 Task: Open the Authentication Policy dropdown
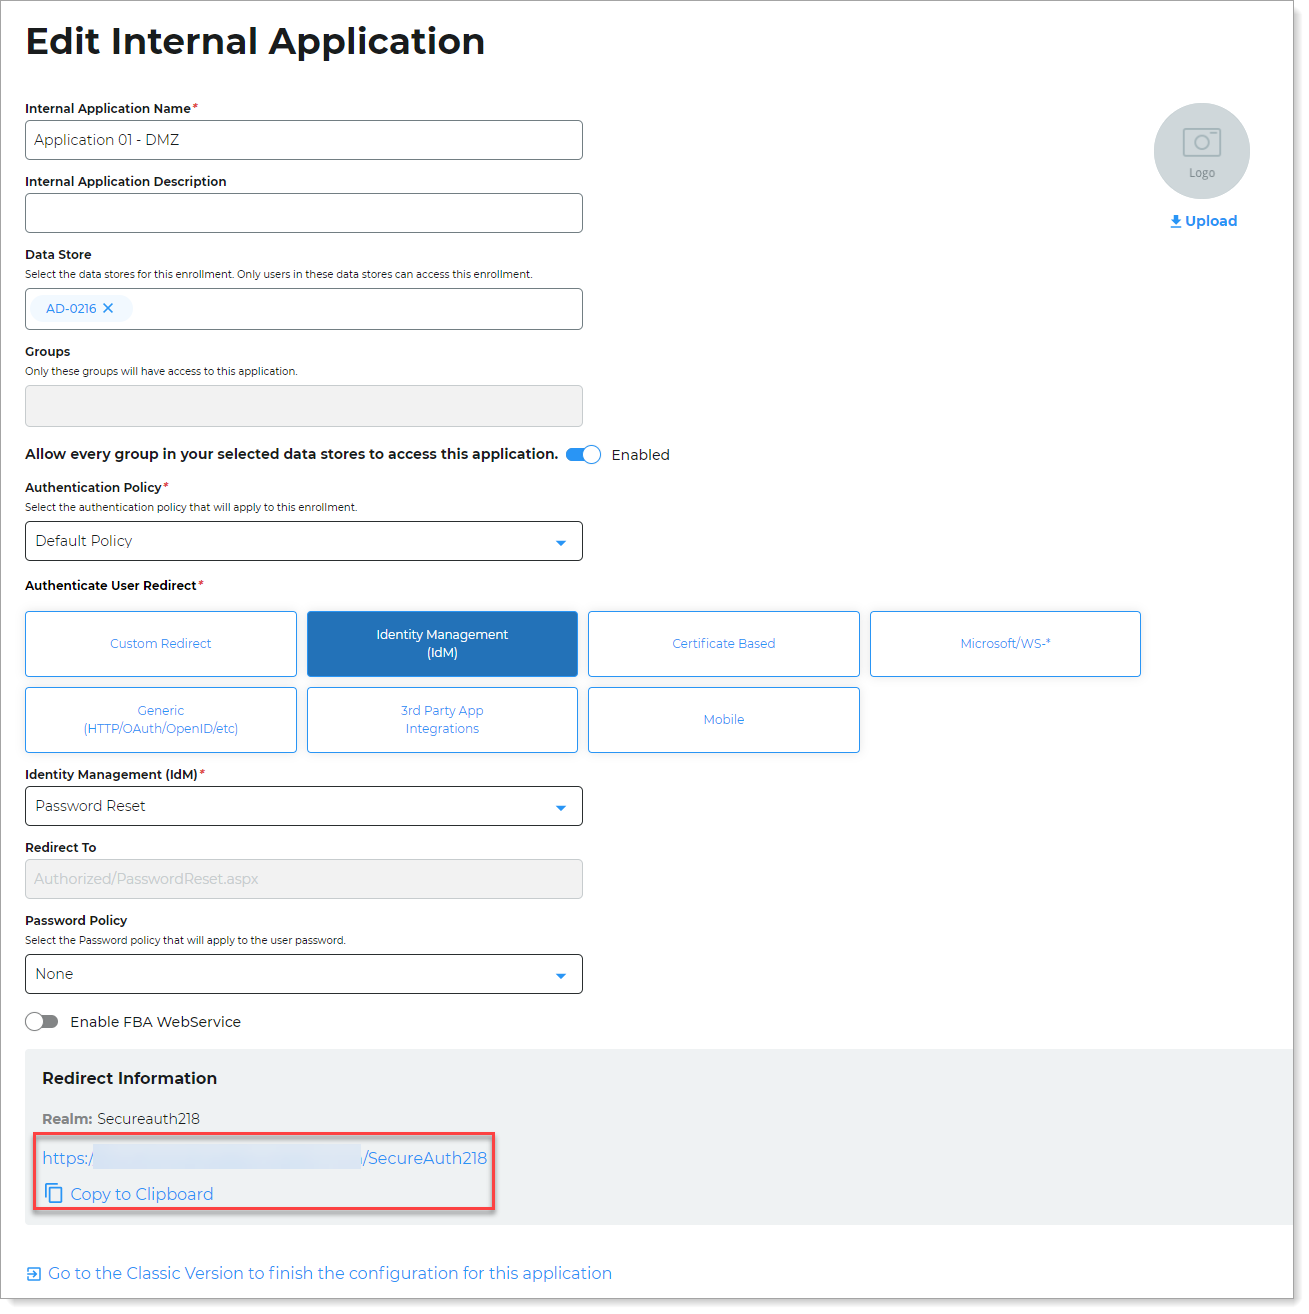[303, 541]
